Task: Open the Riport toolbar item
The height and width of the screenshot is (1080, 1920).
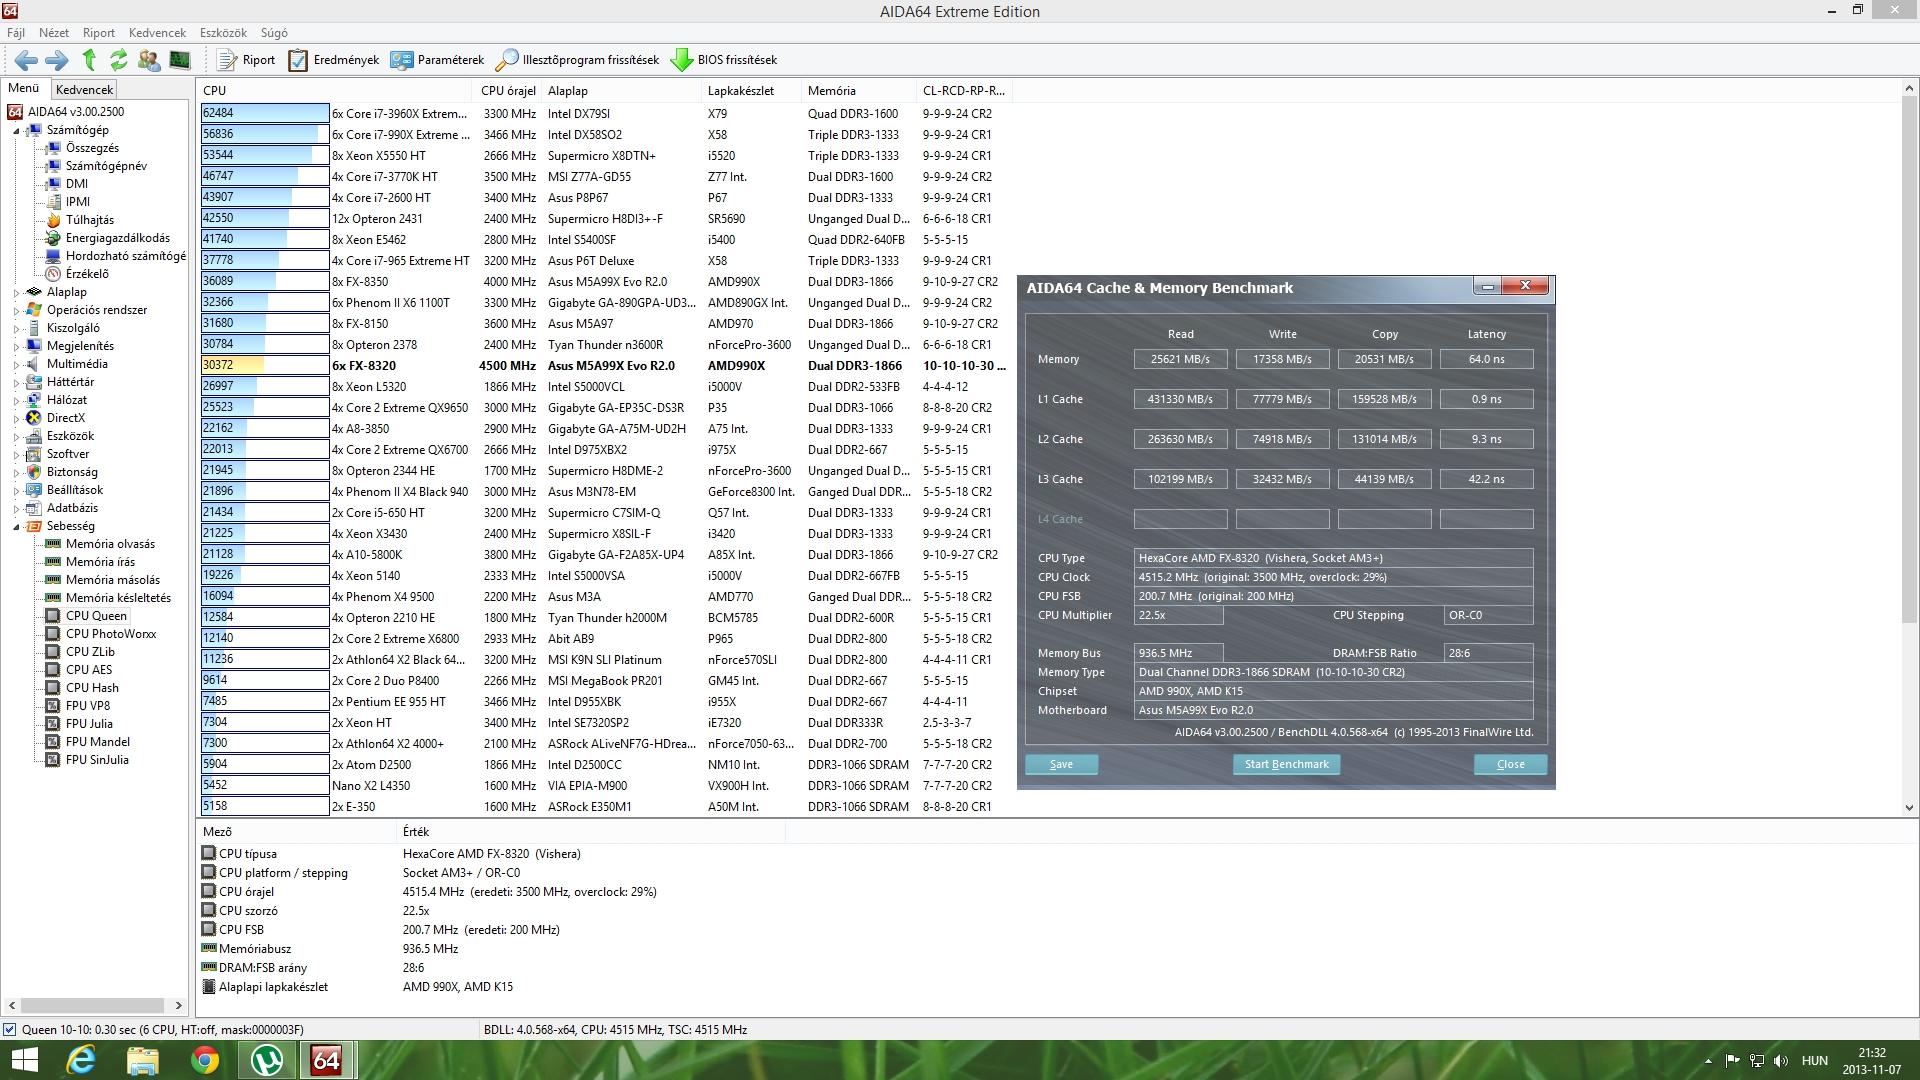Action: click(246, 60)
